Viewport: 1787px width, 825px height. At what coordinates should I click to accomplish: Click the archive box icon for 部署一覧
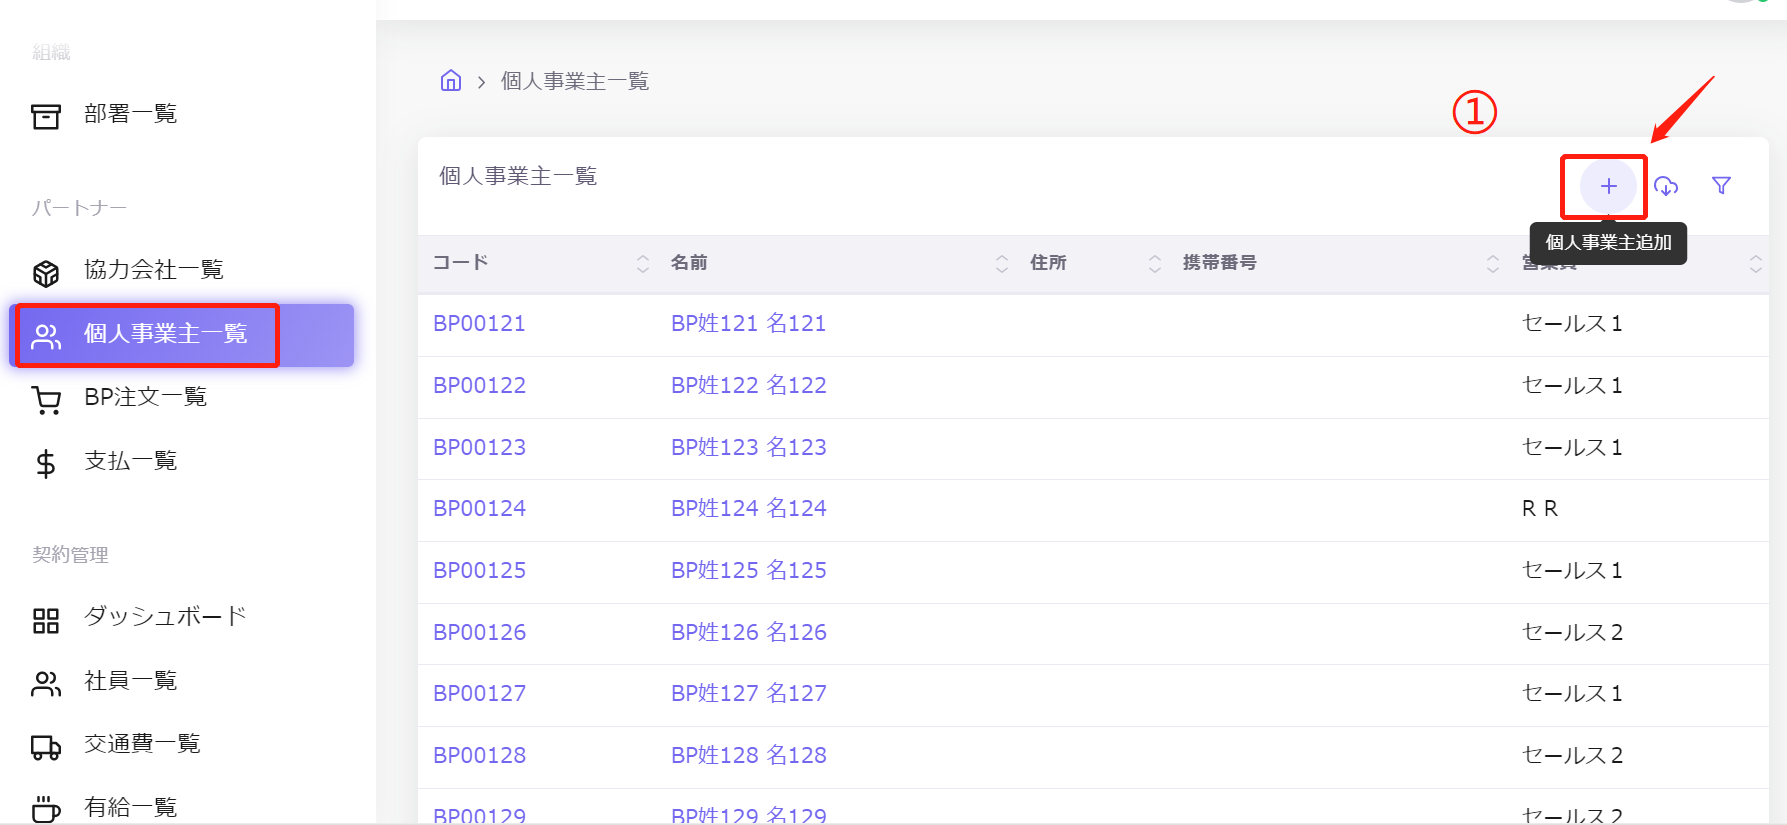click(46, 116)
